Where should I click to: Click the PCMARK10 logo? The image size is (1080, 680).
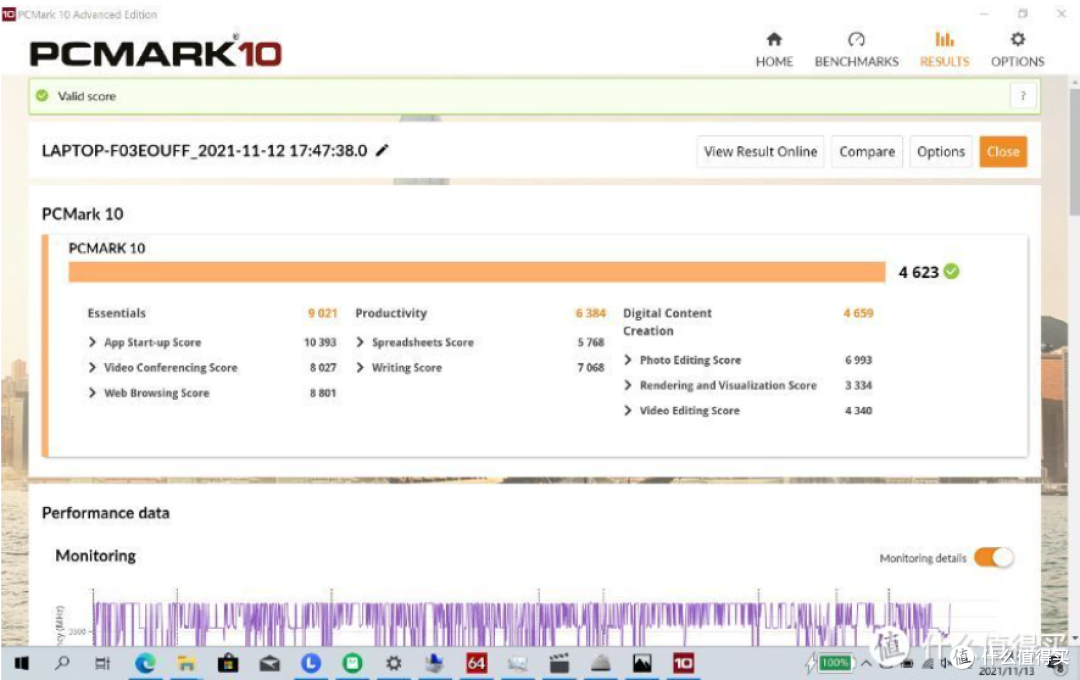coord(156,53)
